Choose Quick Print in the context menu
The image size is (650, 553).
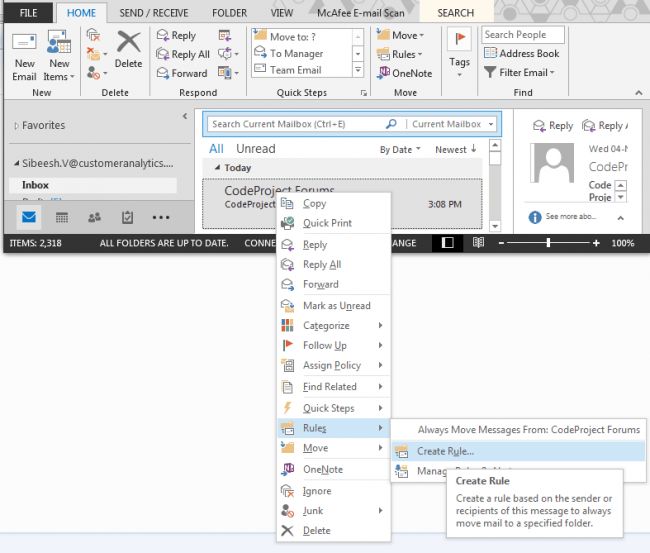click(x=334, y=223)
